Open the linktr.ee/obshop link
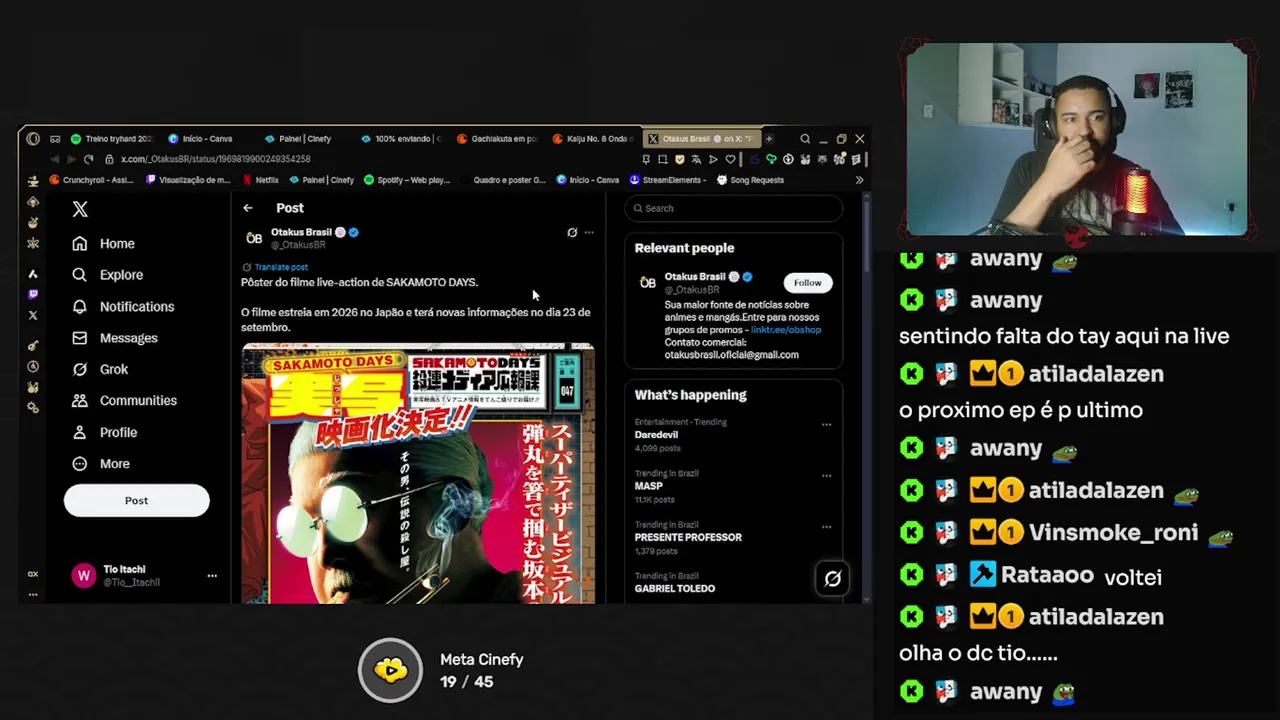The width and height of the screenshot is (1280, 720). 785,330
